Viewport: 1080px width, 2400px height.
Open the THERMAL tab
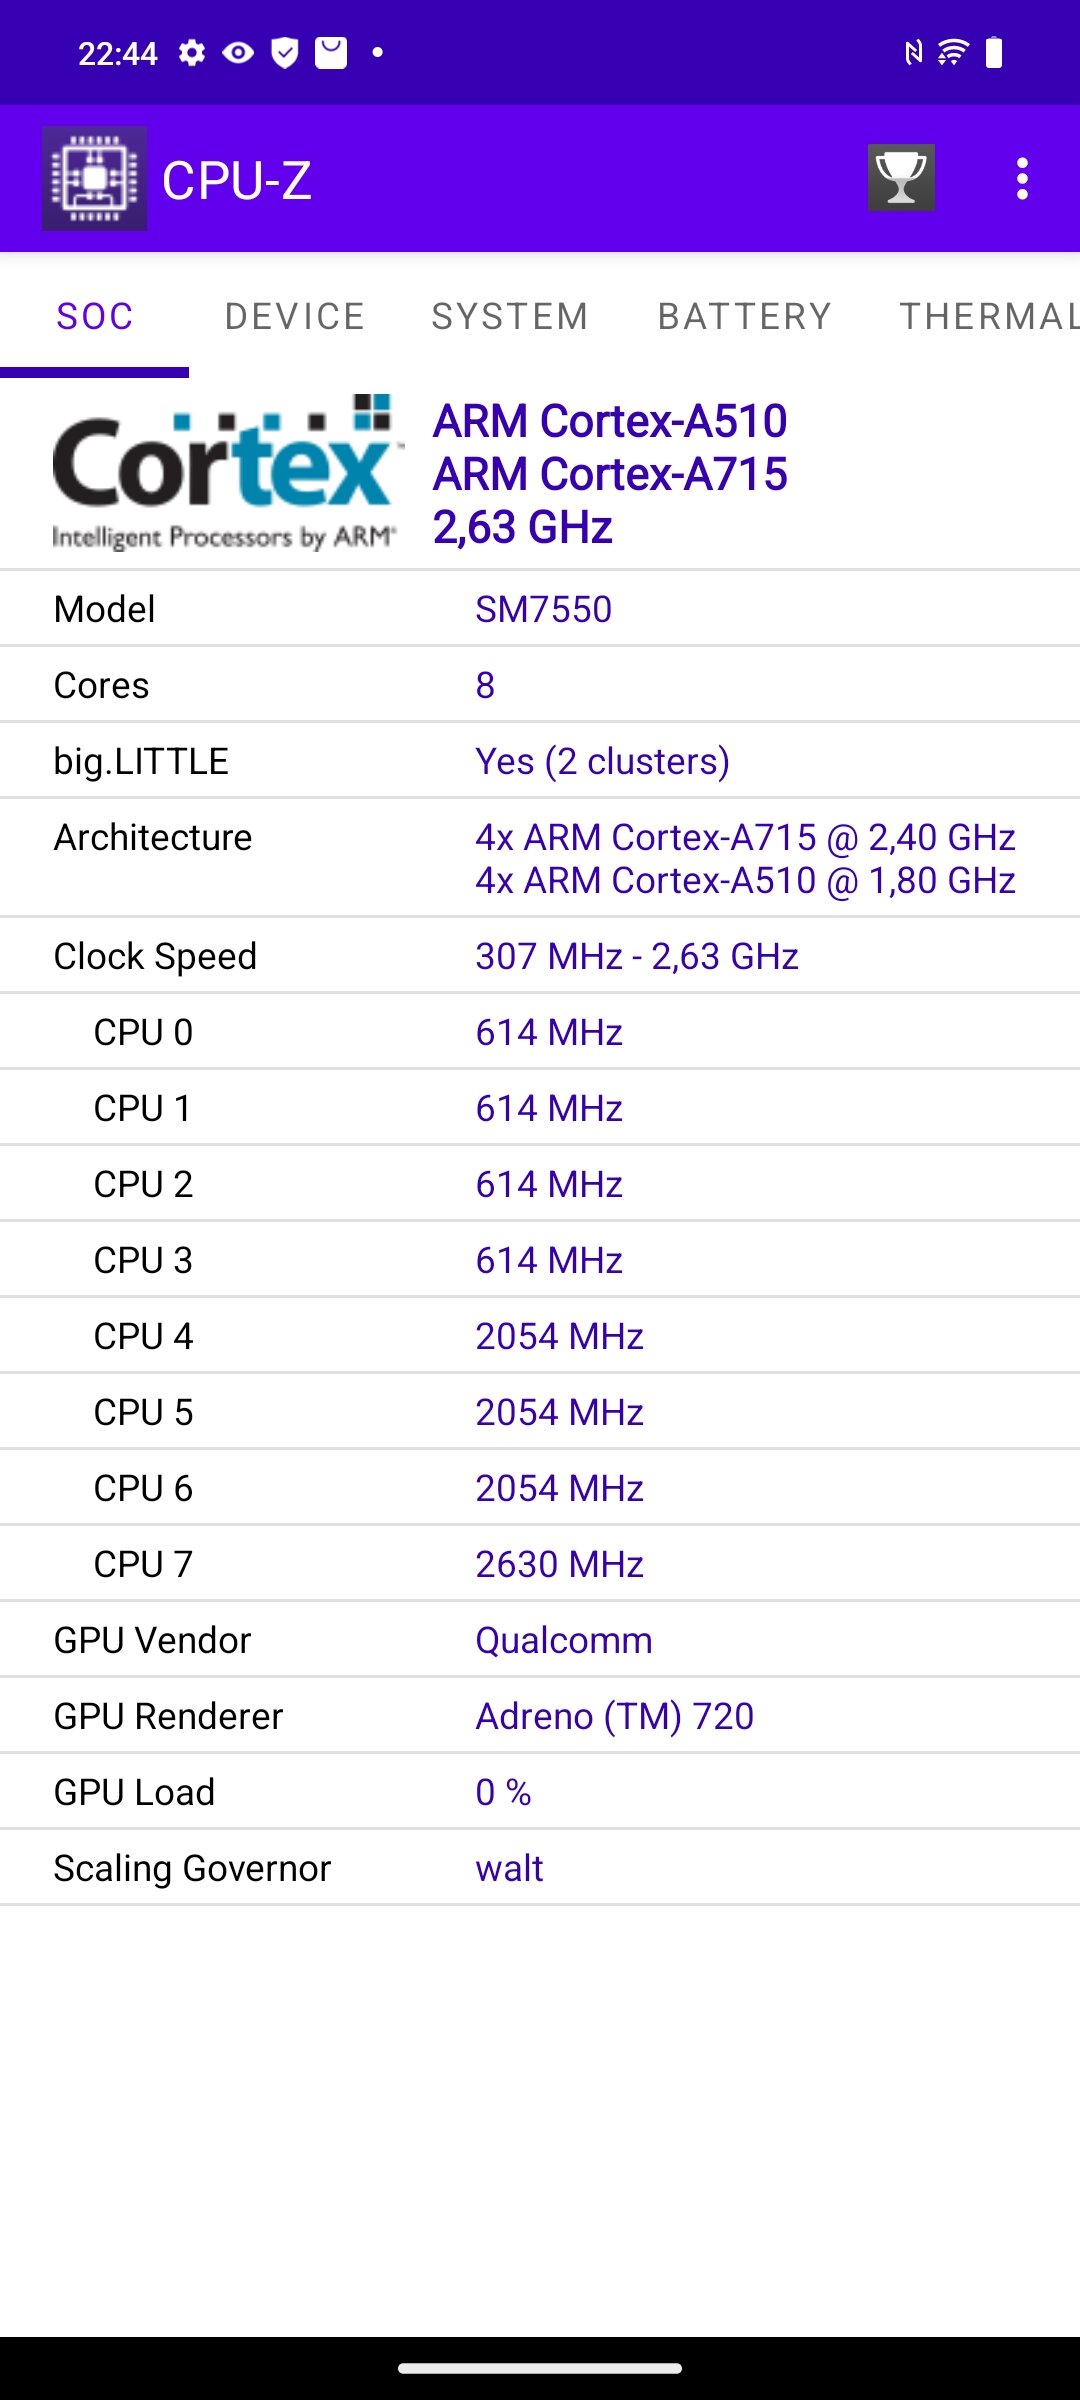coord(988,316)
